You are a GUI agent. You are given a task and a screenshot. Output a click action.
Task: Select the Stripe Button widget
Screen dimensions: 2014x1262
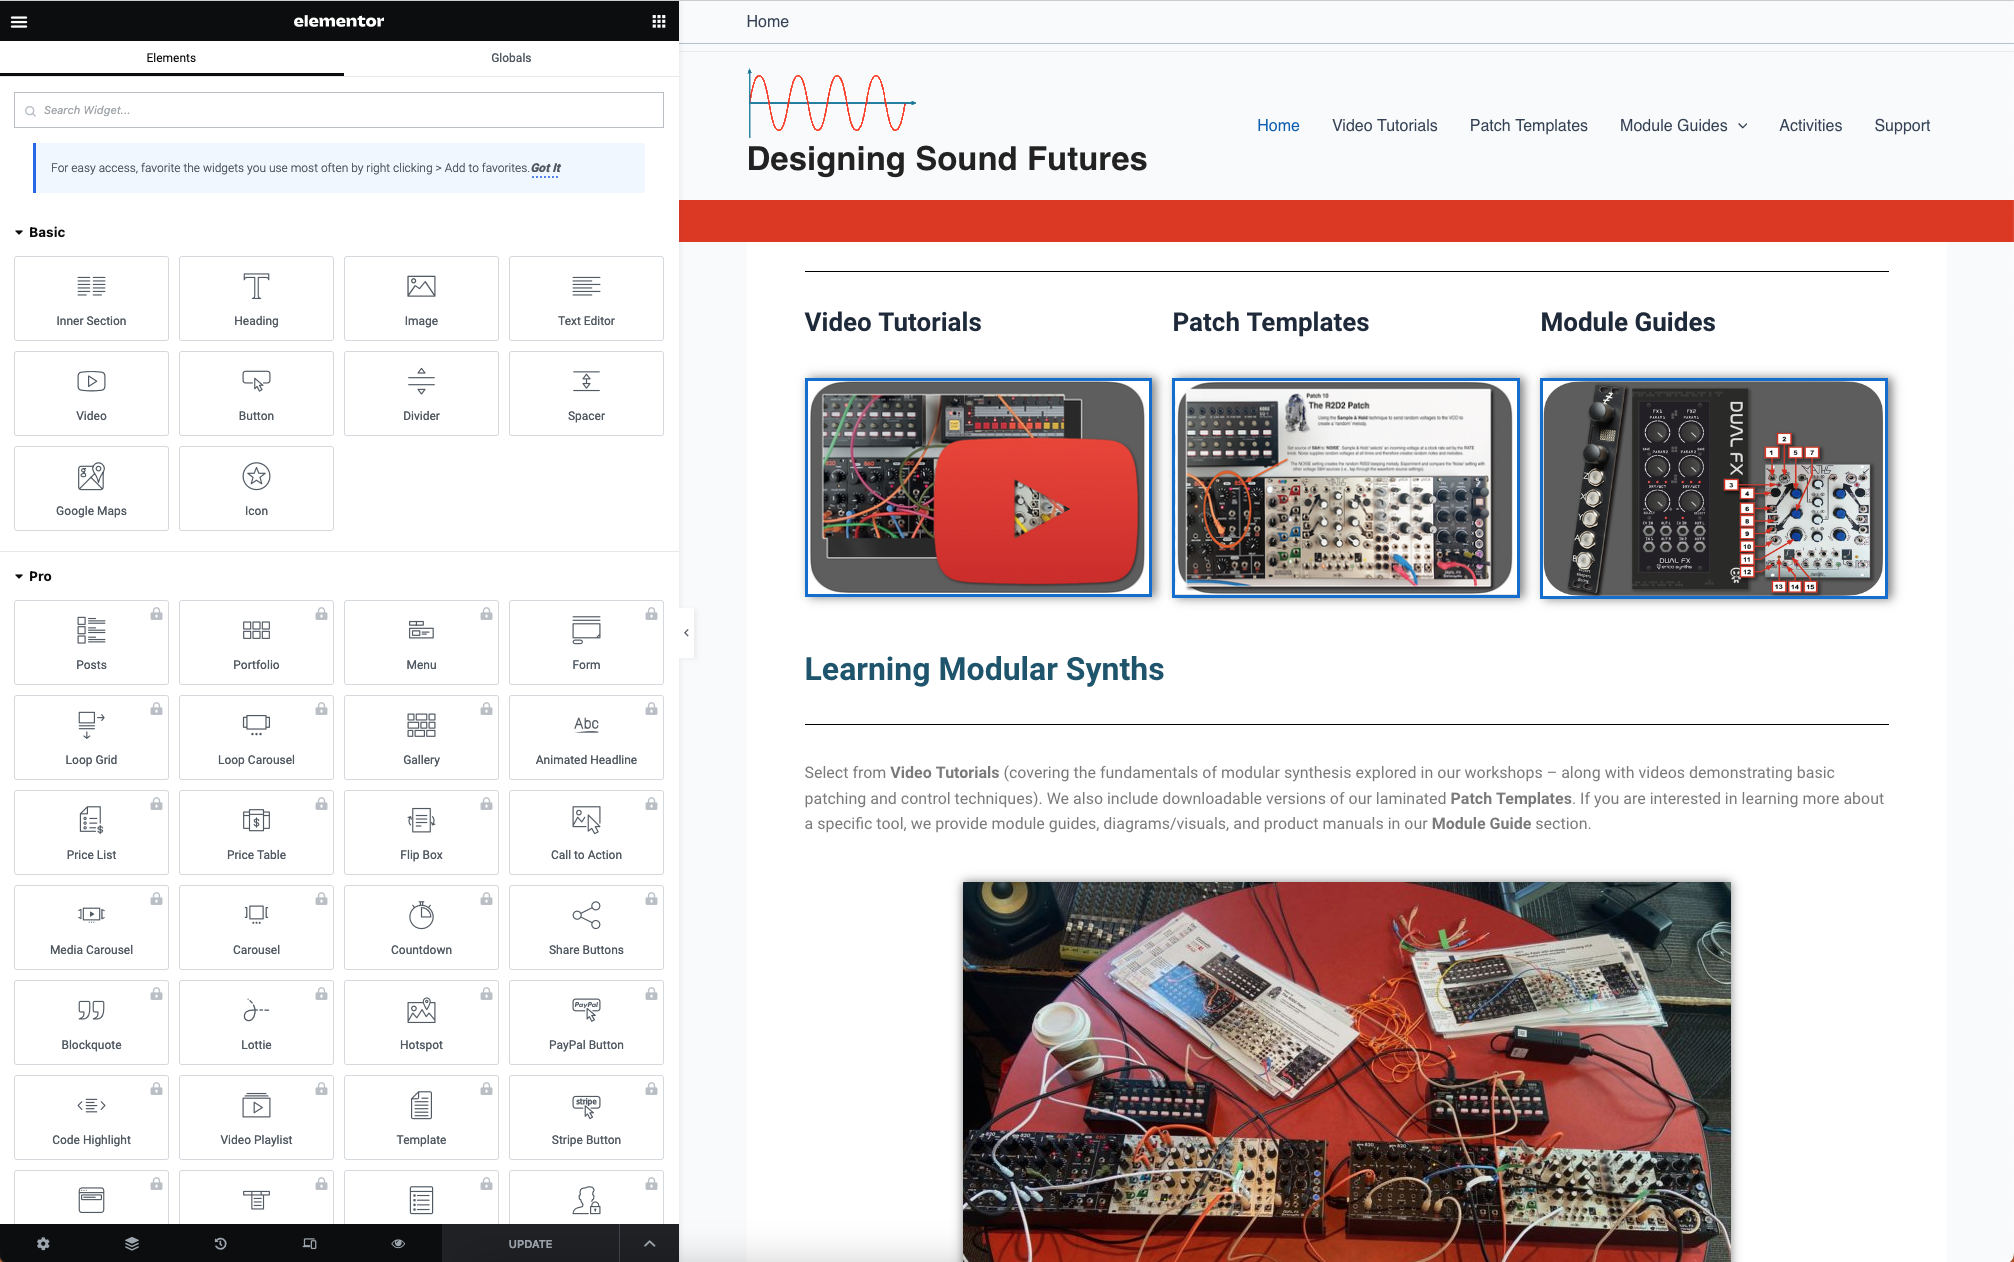(x=586, y=1117)
